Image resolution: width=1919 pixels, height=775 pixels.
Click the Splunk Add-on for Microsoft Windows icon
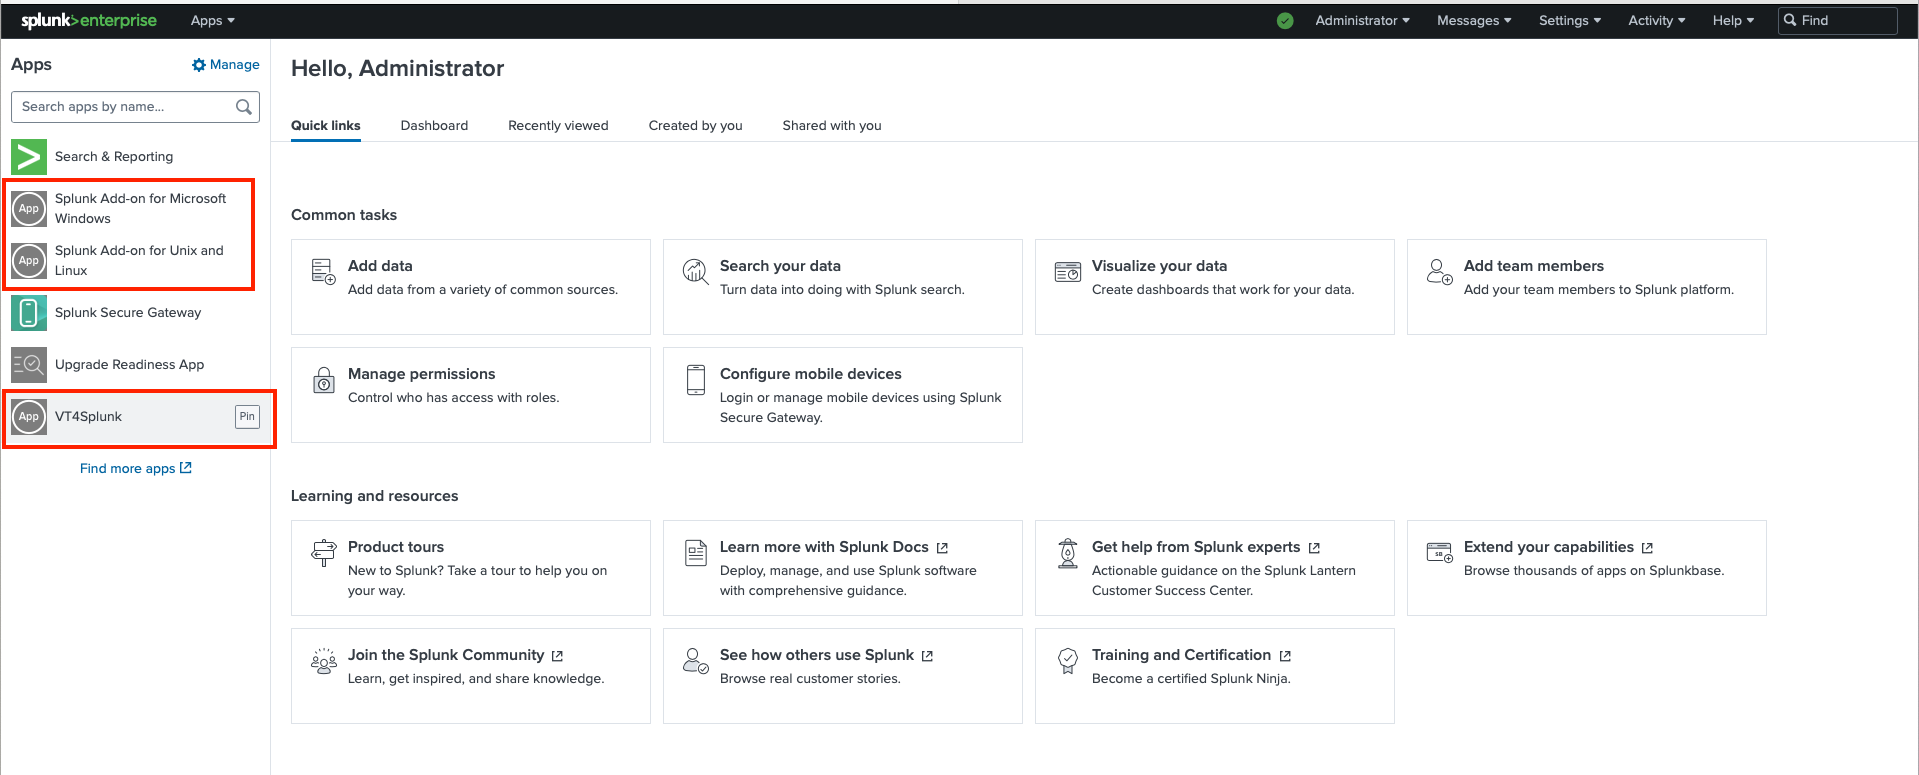29,209
